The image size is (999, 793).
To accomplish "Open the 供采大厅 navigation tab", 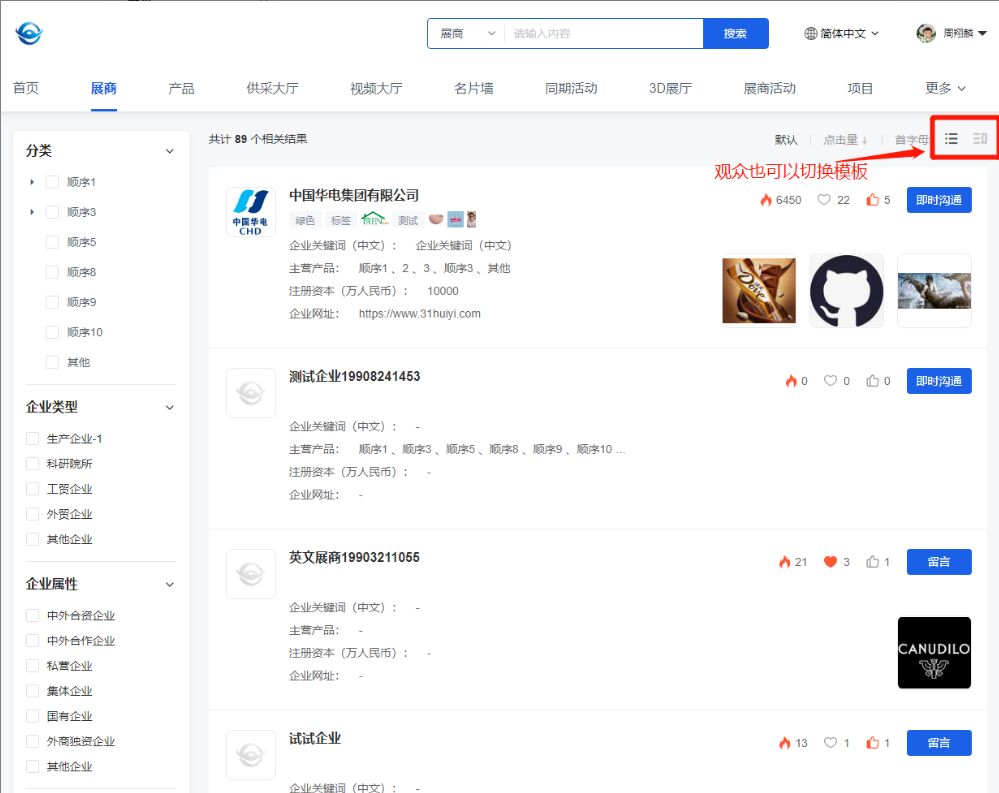I will tap(272, 88).
